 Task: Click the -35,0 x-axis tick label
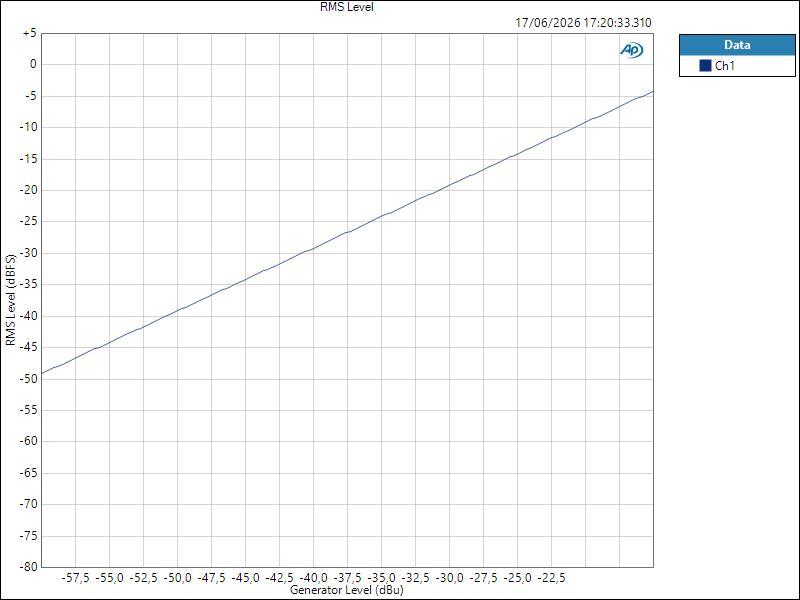tap(382, 578)
